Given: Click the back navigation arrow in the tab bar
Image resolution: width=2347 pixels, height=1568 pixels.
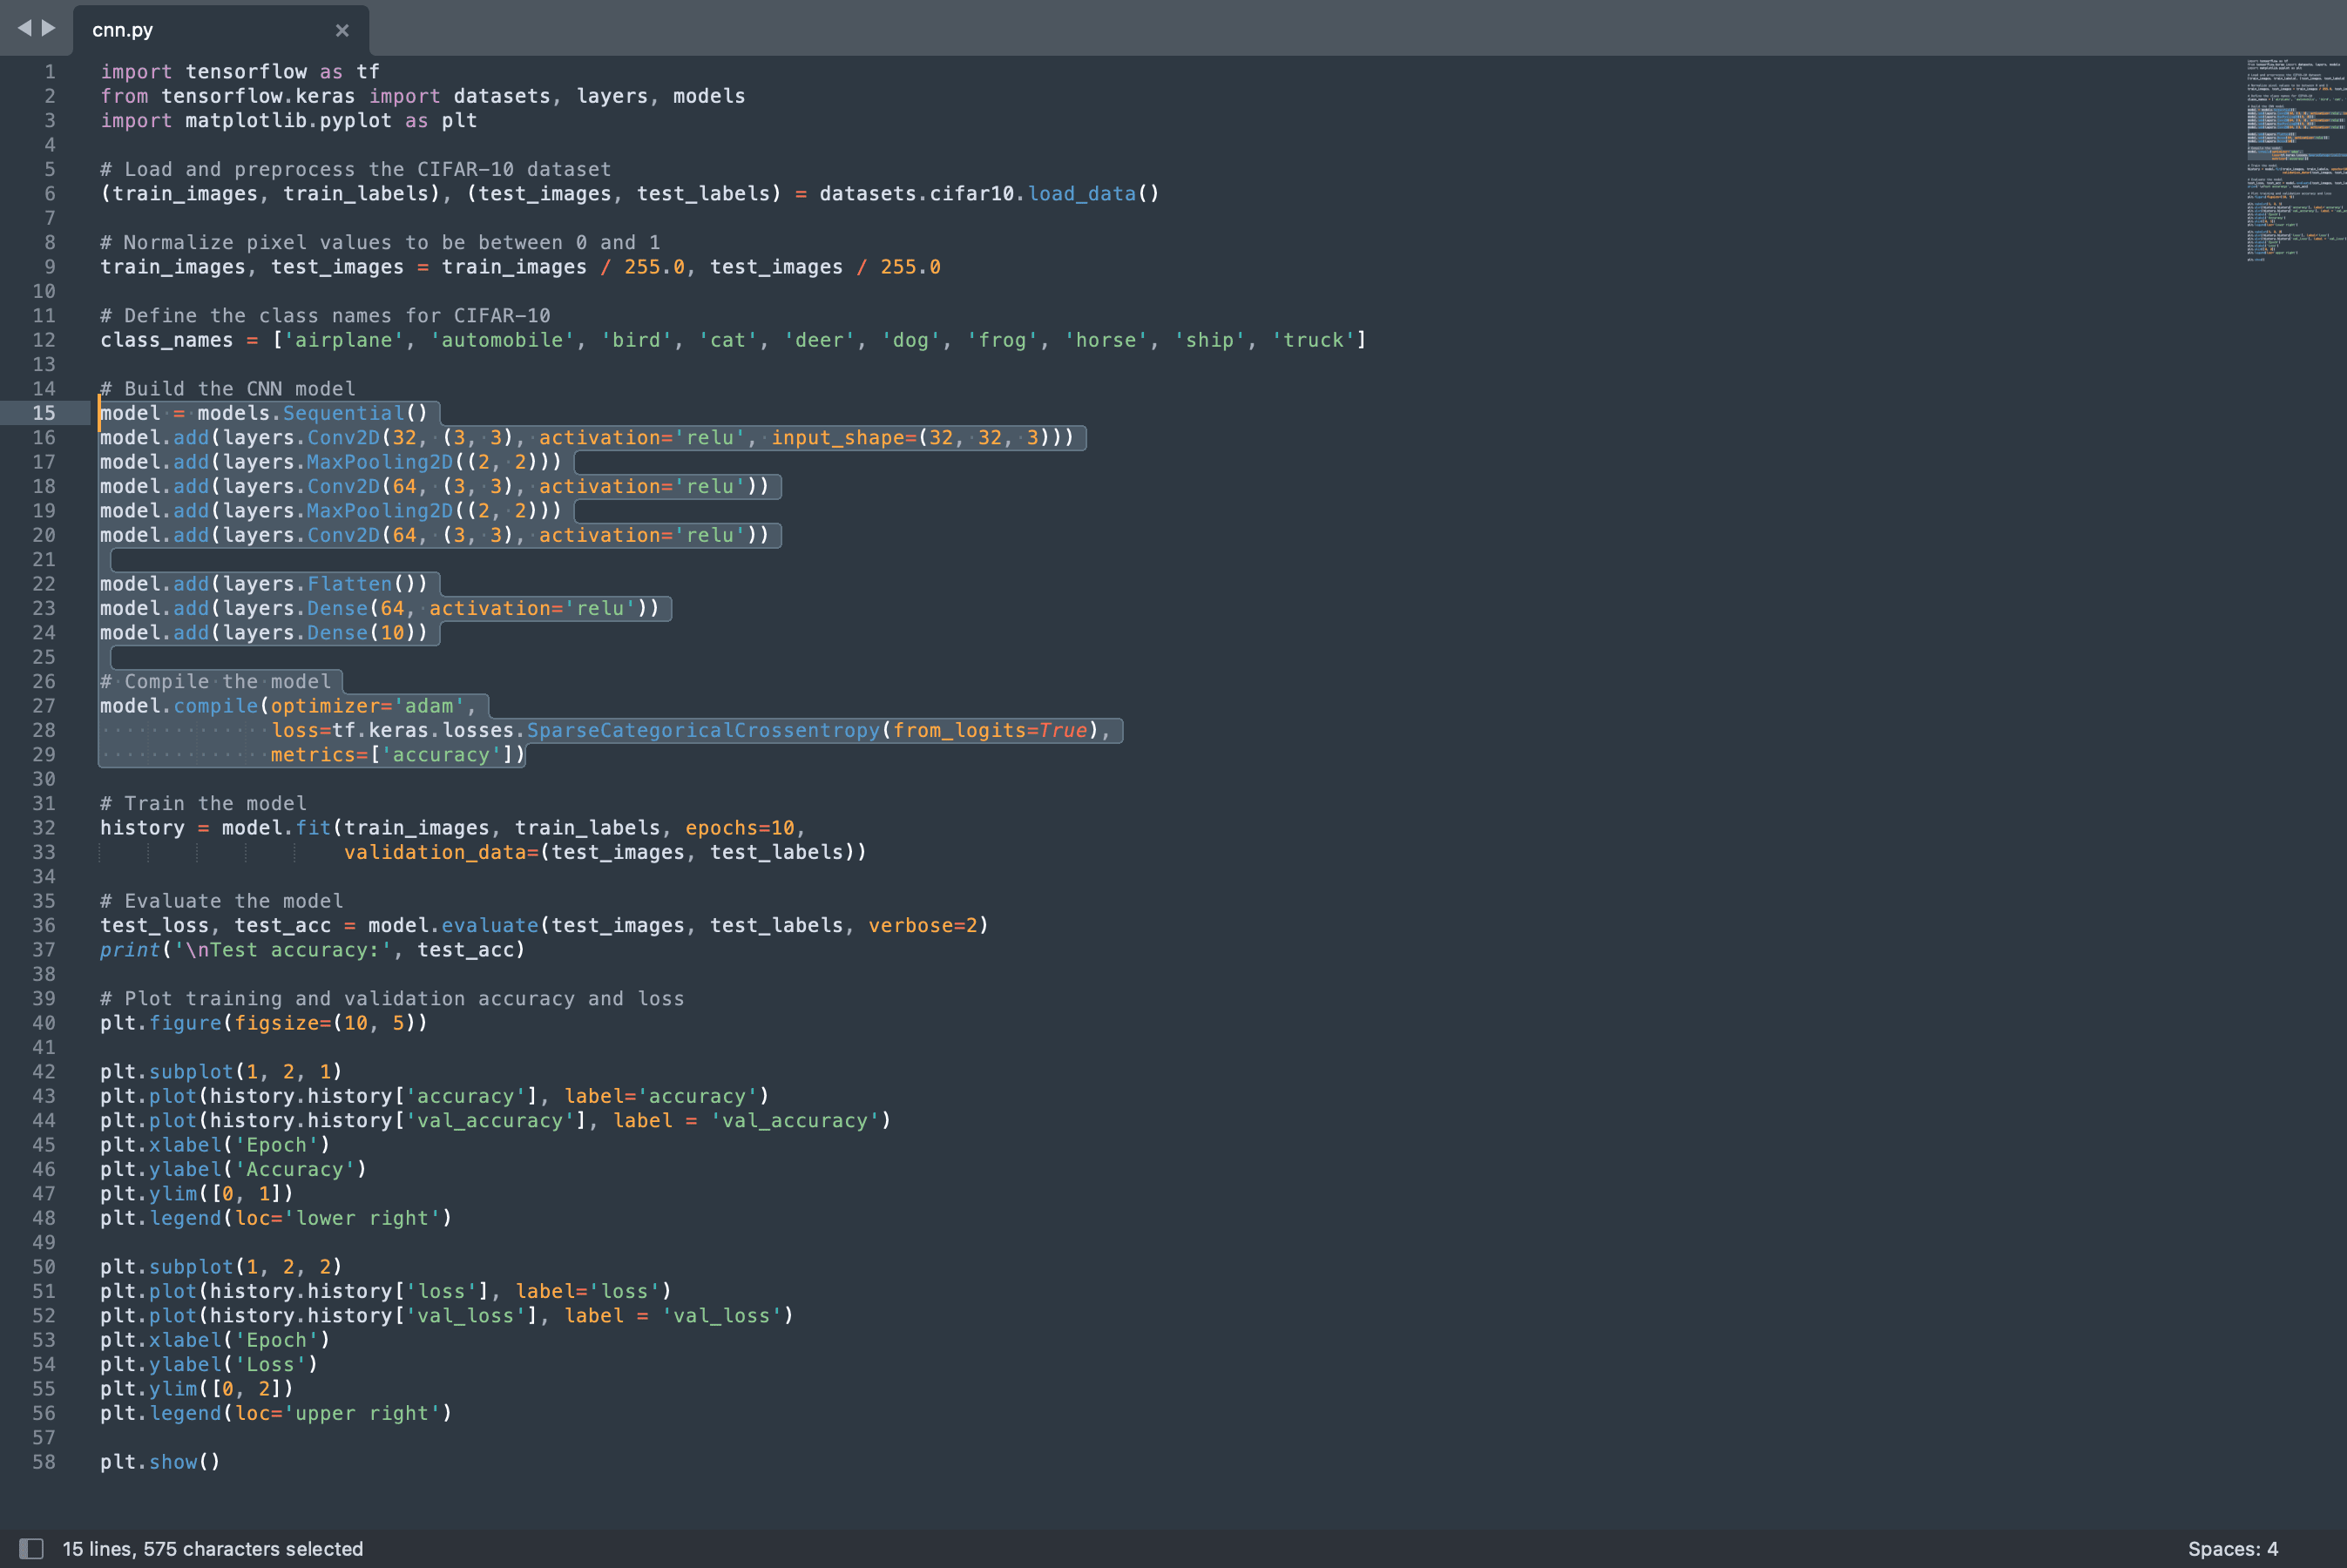Looking at the screenshot, I should click(24, 28).
